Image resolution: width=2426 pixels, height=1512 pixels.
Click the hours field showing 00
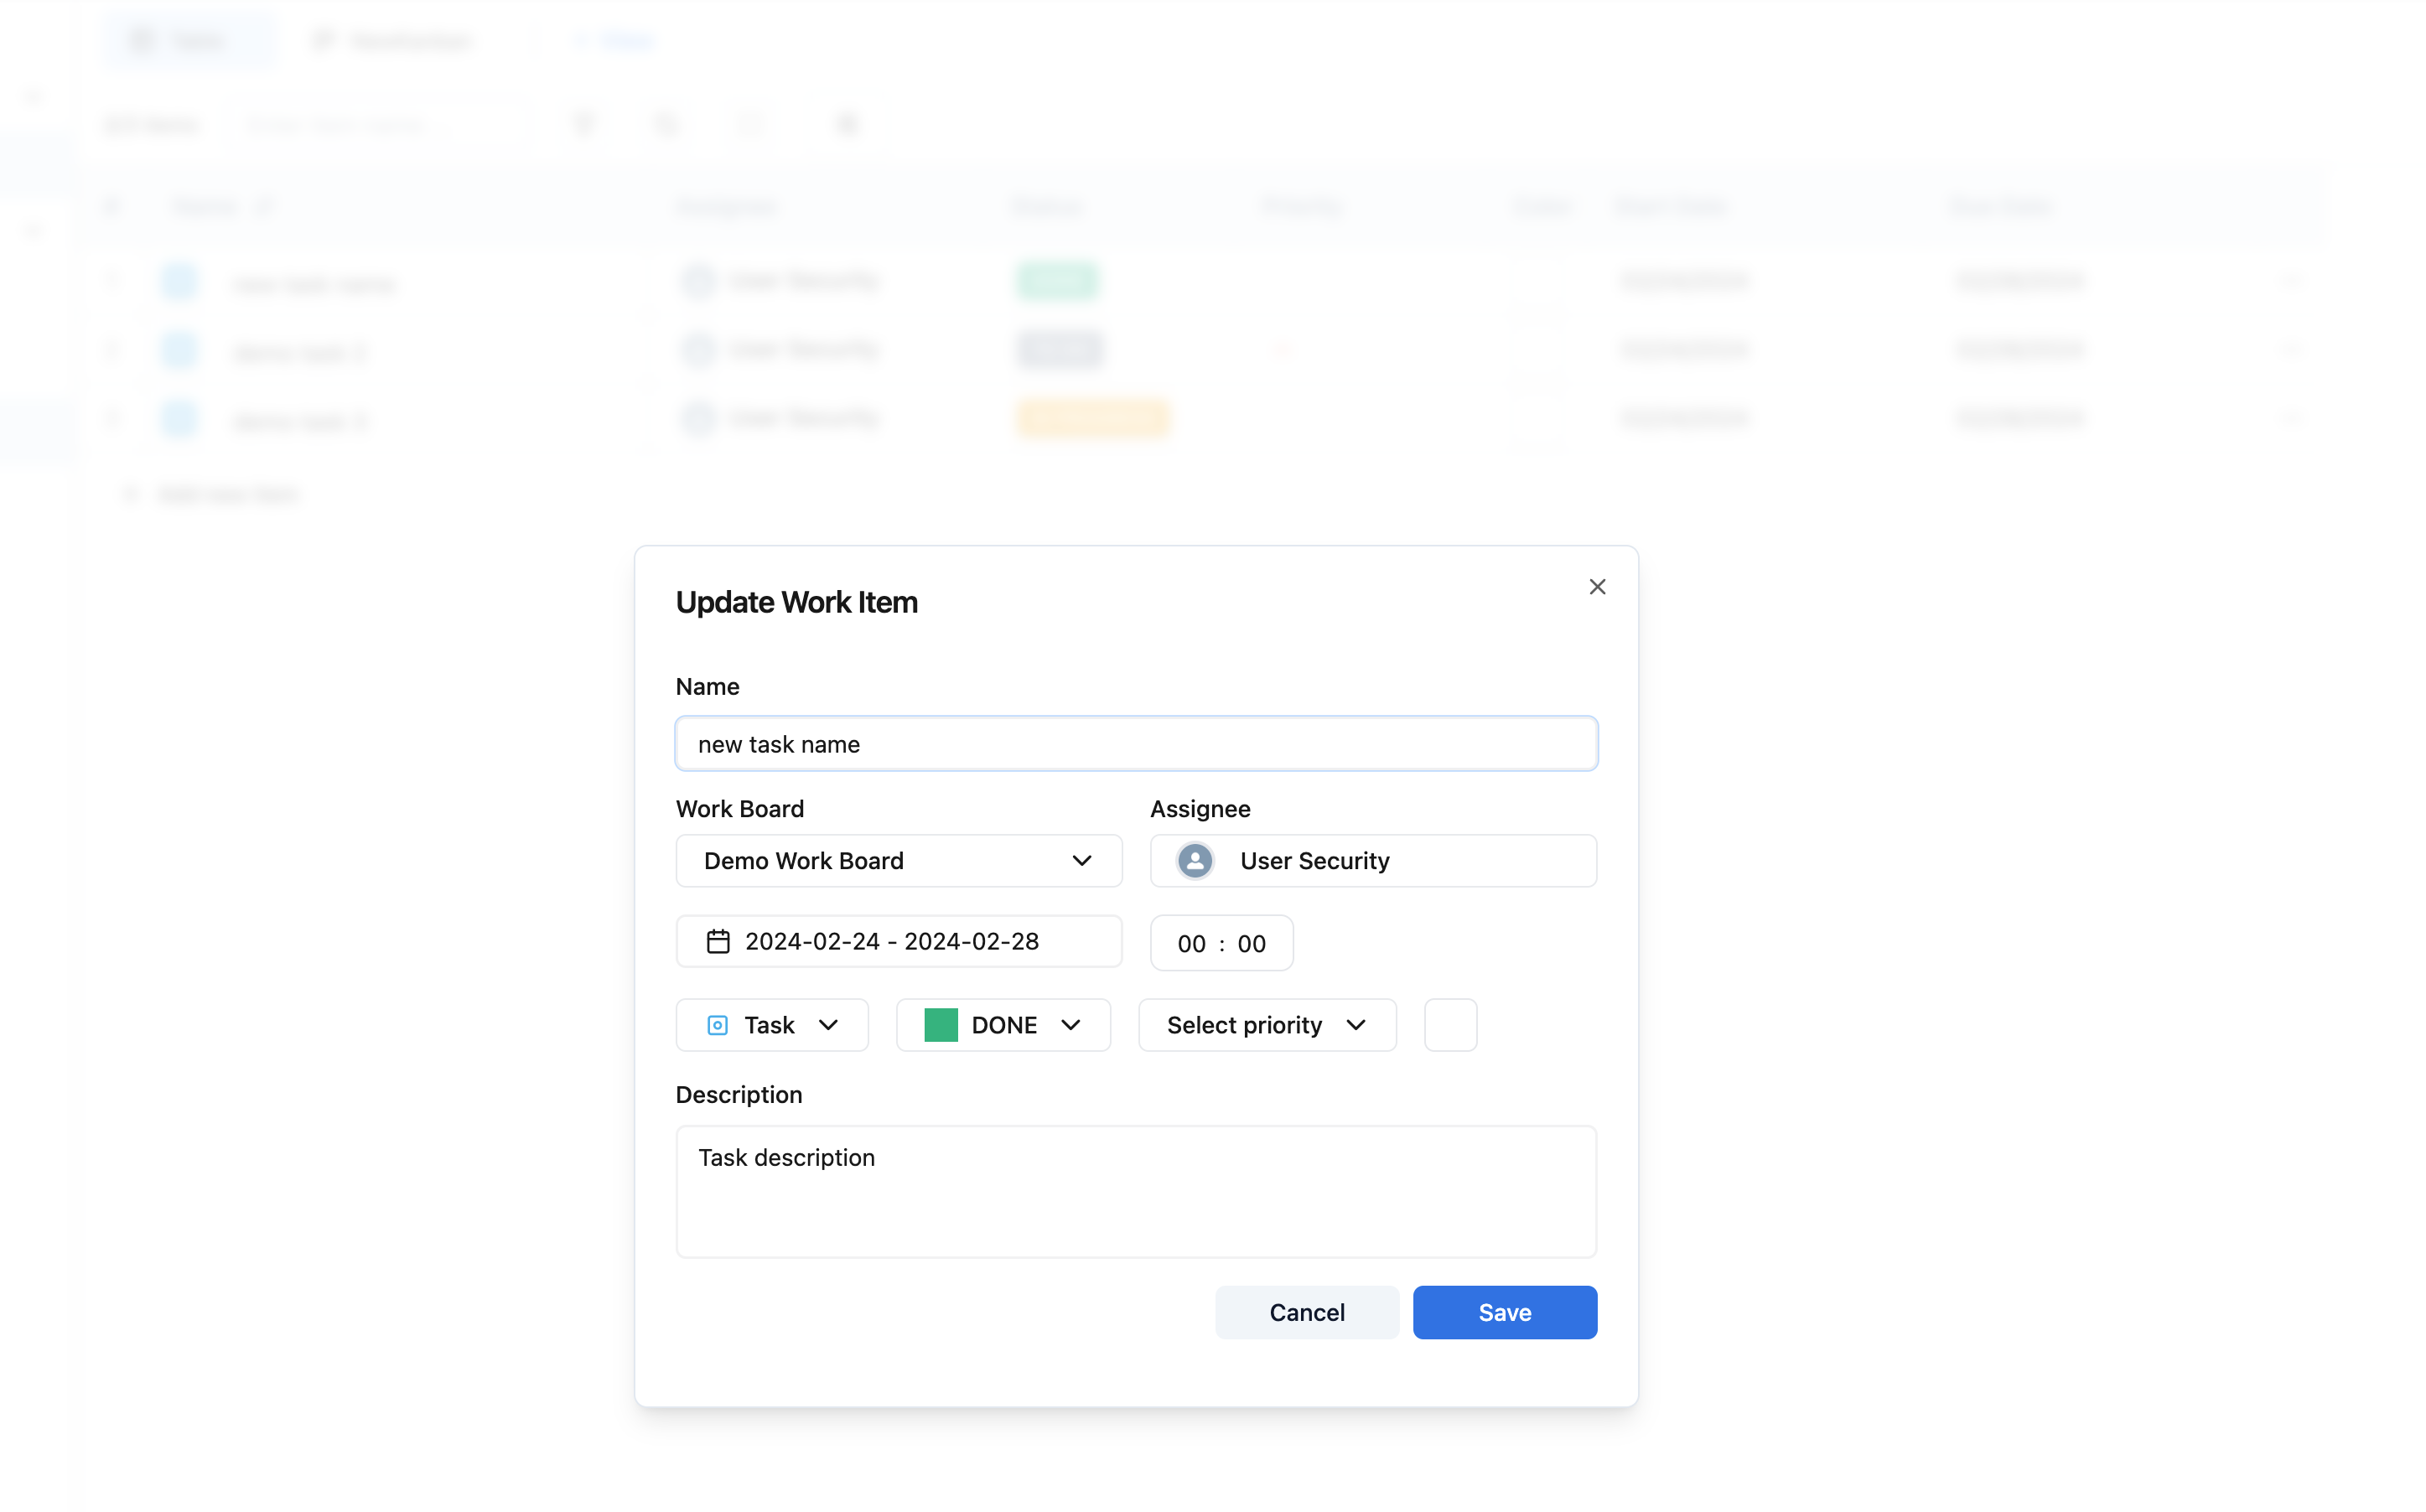coord(1191,943)
